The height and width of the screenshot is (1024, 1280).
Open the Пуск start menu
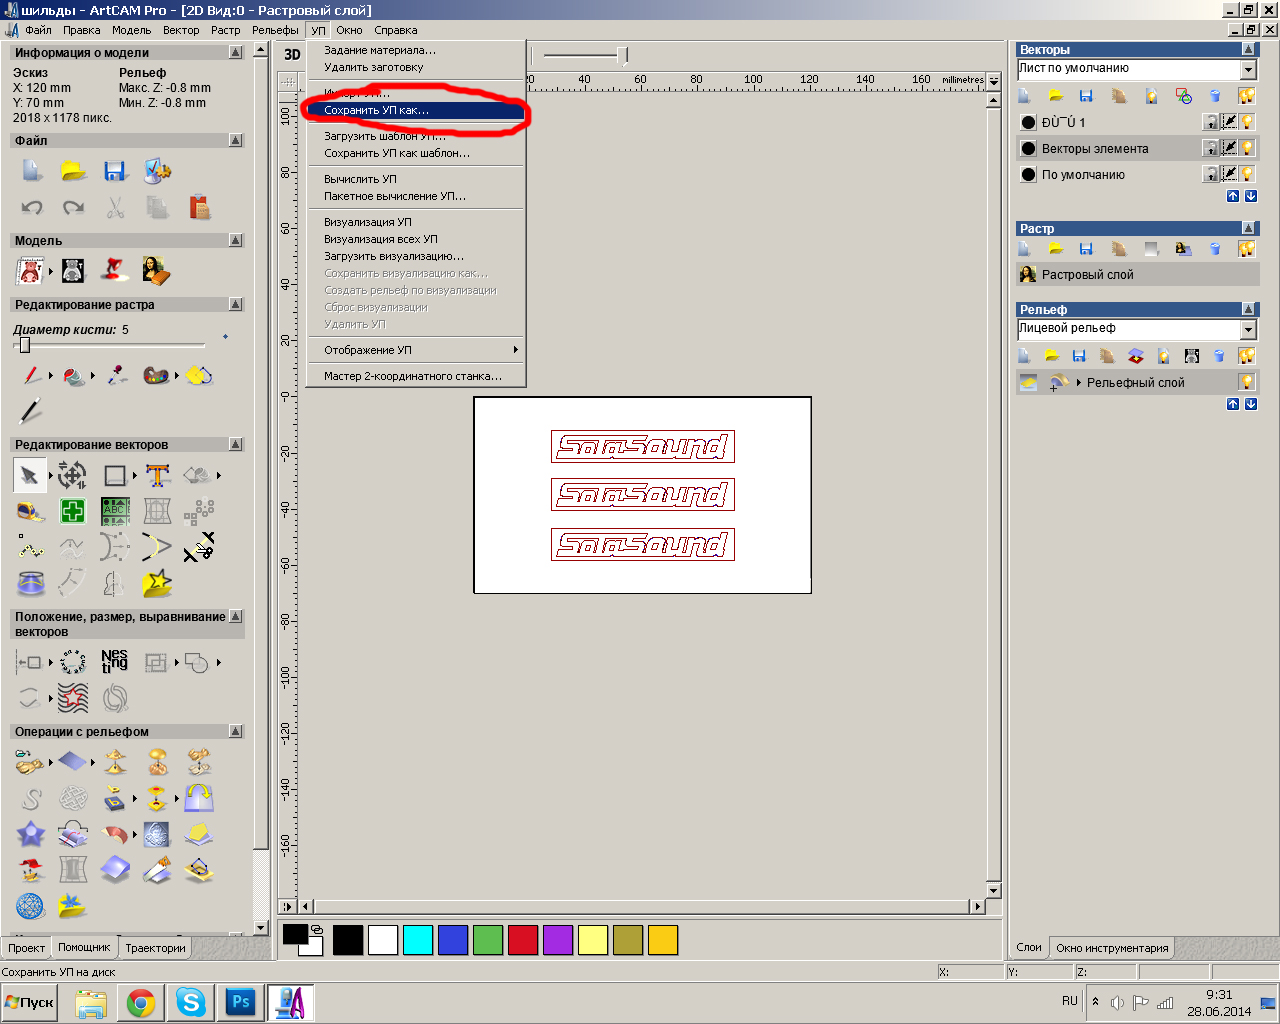30,1002
